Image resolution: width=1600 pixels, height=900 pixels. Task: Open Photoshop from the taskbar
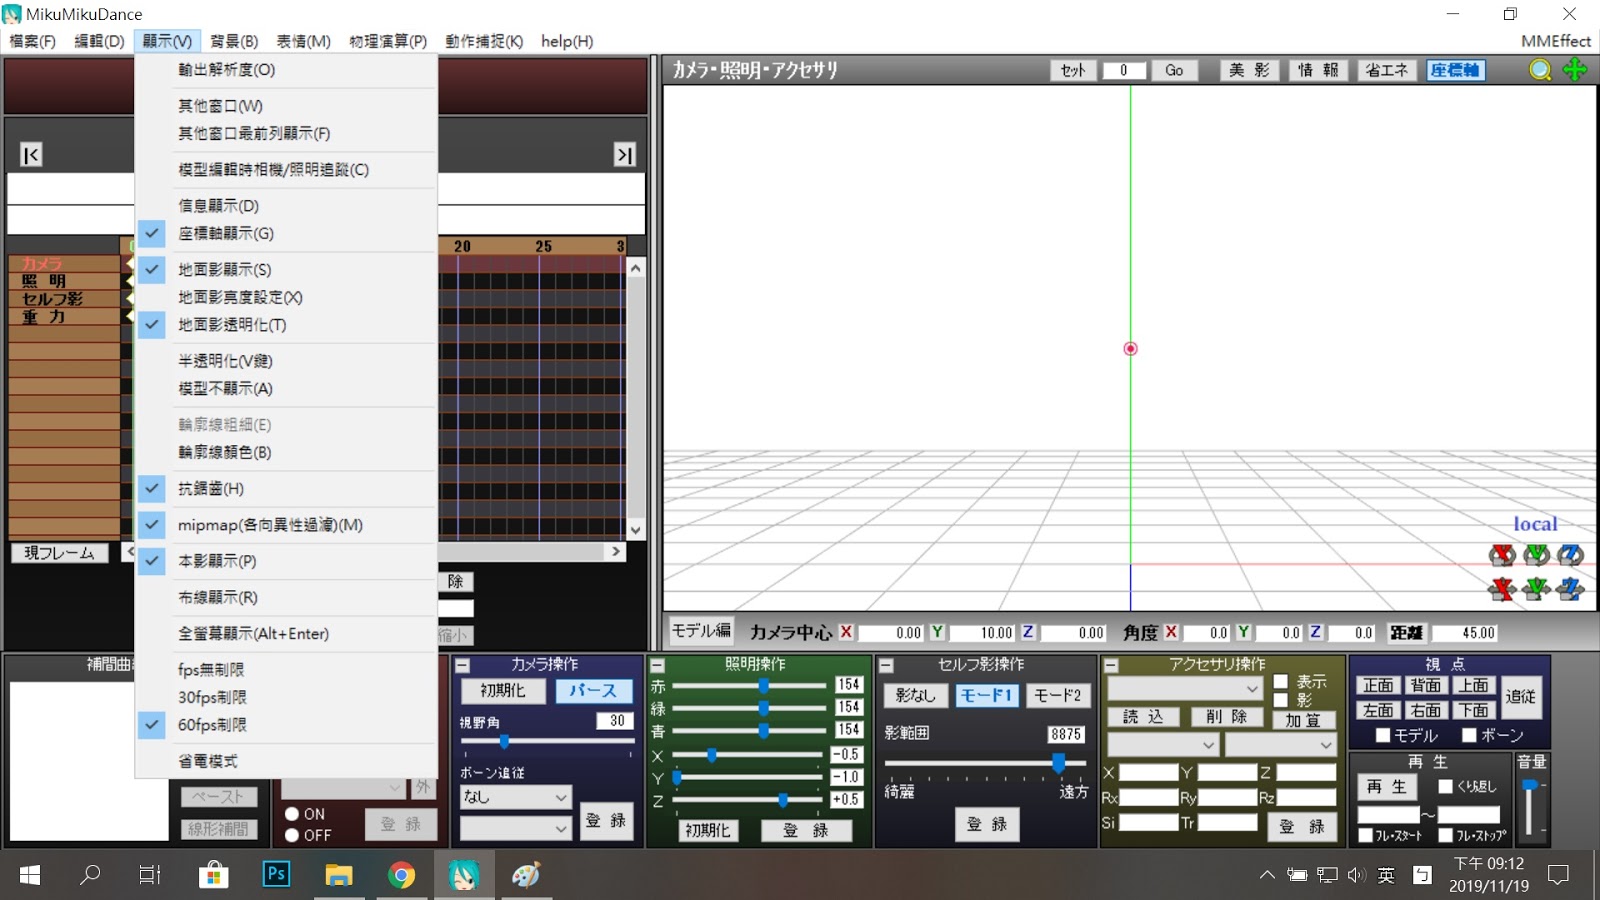(276, 875)
